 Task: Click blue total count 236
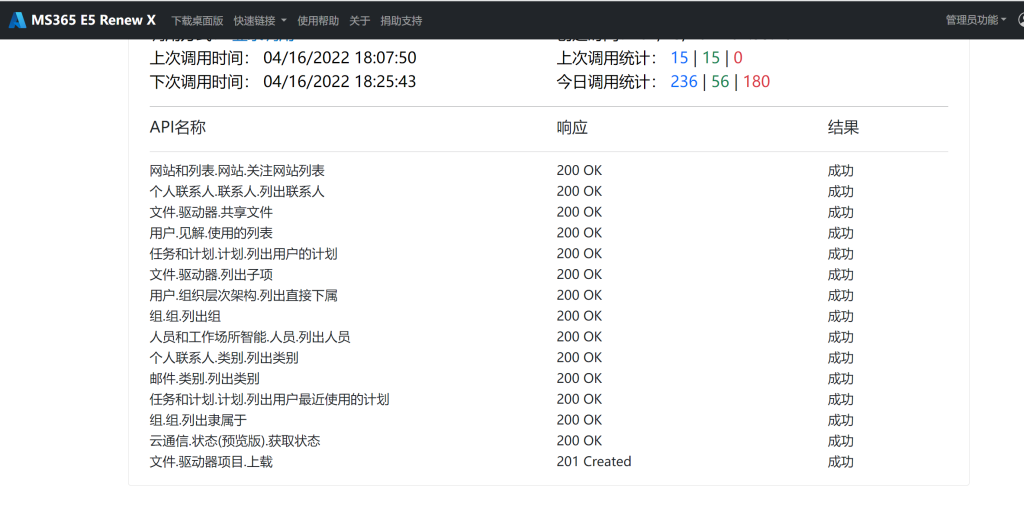pyautogui.click(x=684, y=82)
